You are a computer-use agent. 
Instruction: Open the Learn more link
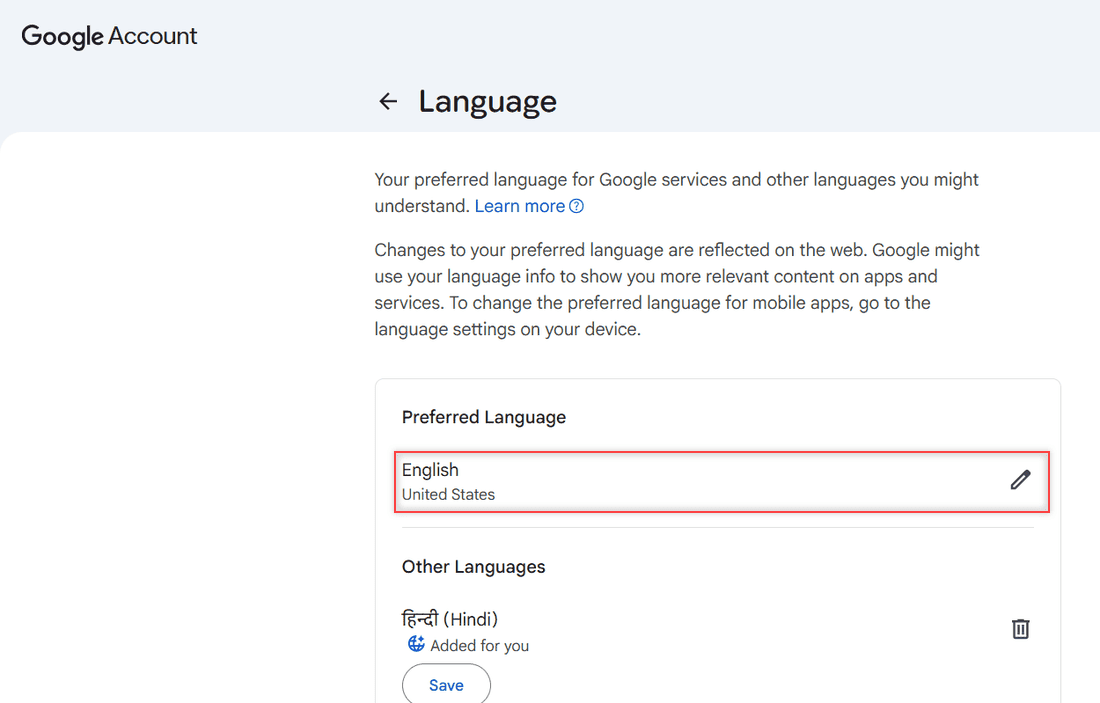tap(520, 206)
